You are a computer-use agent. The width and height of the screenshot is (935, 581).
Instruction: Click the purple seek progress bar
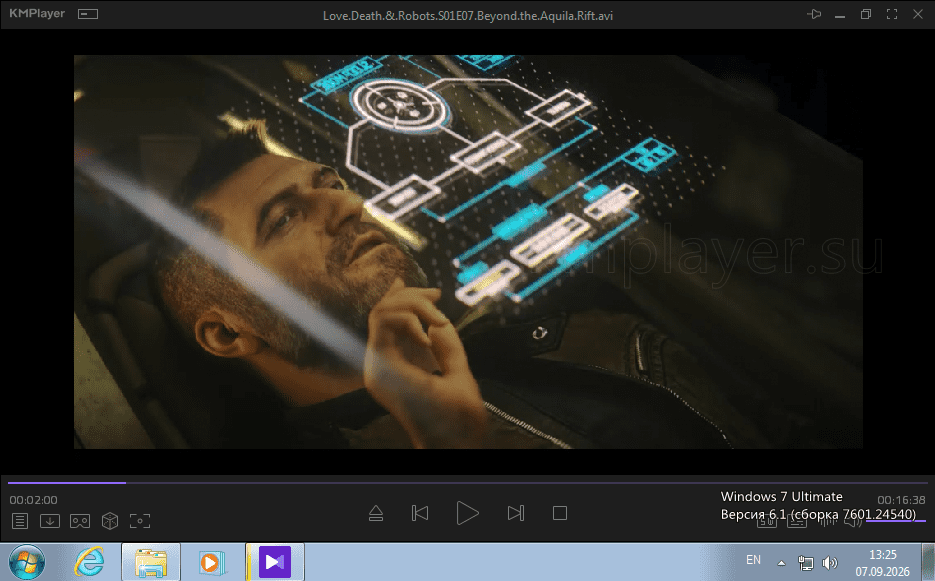[x=468, y=483]
